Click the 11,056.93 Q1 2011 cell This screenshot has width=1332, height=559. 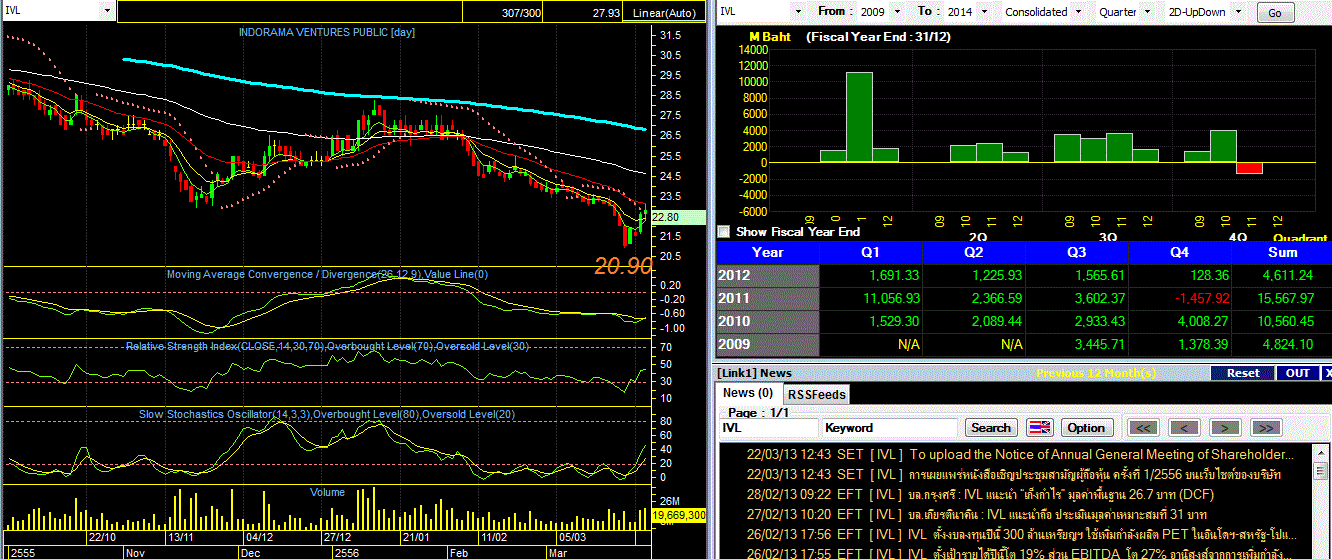(x=871, y=298)
